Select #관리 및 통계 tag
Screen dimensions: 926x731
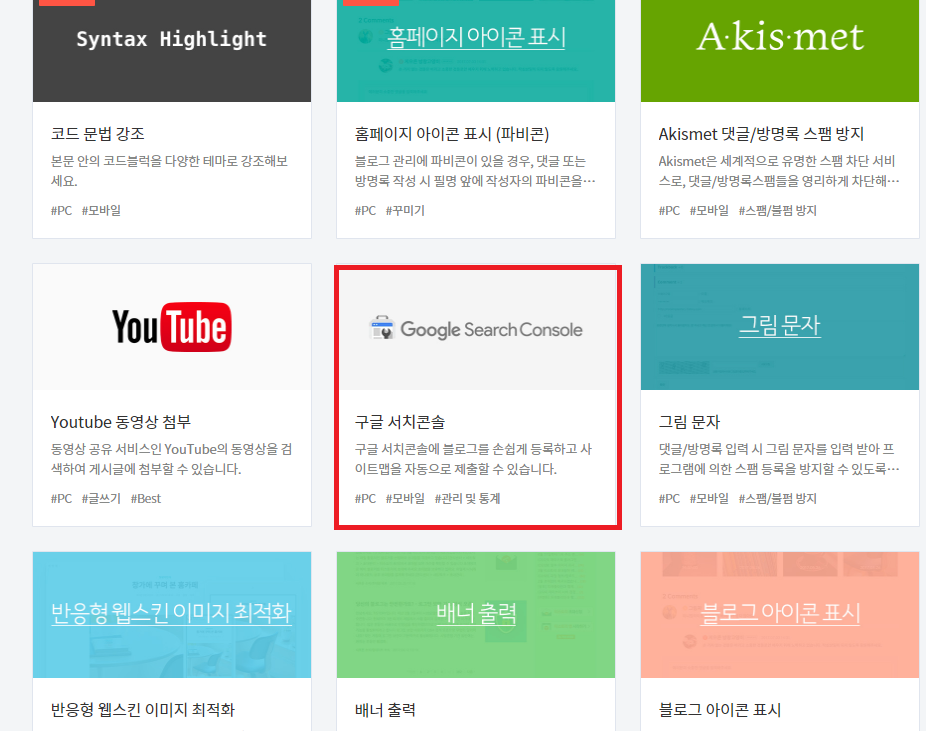coord(468,498)
